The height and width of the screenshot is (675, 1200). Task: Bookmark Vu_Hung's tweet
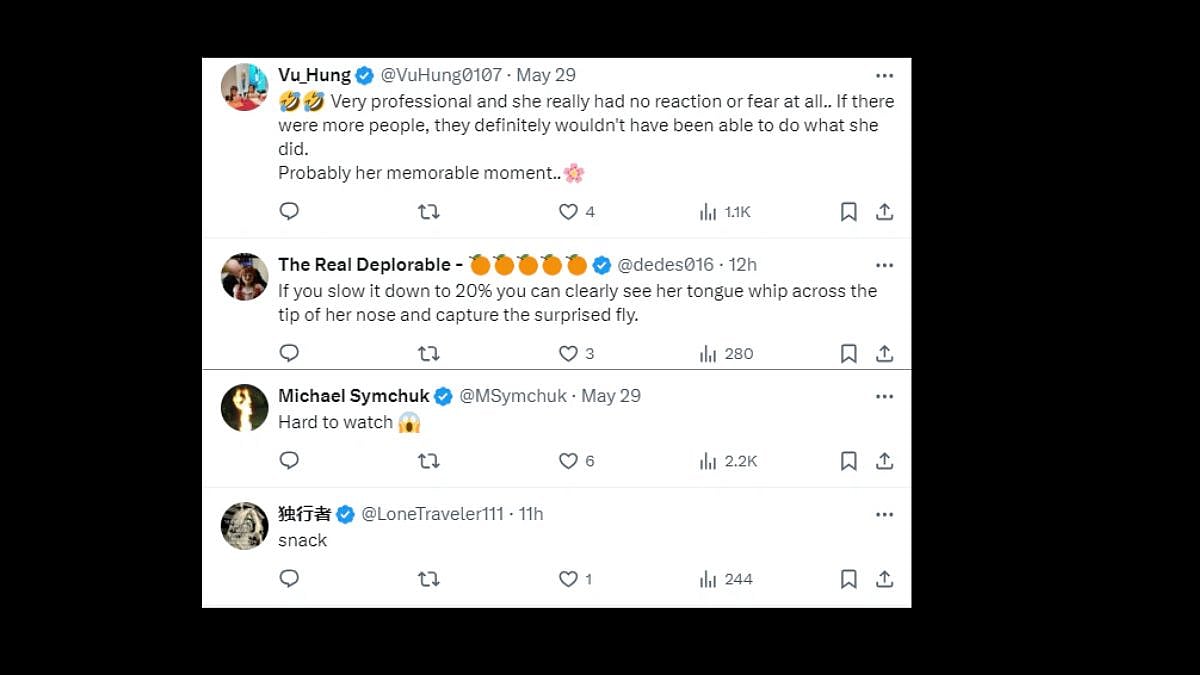coord(848,211)
